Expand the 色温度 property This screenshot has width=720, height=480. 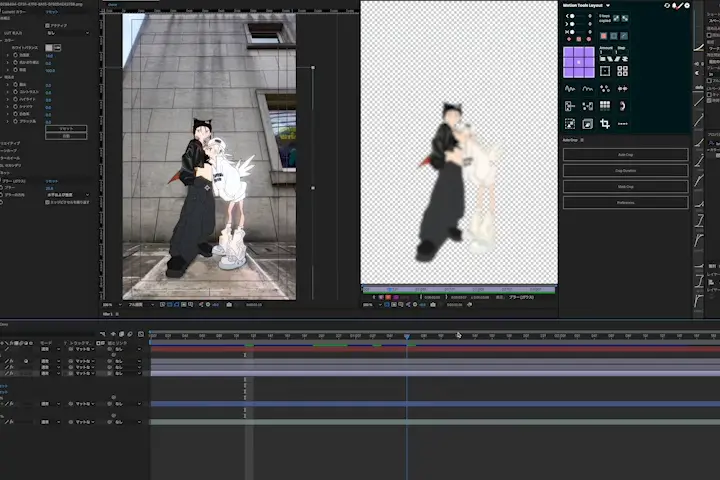tap(7, 55)
